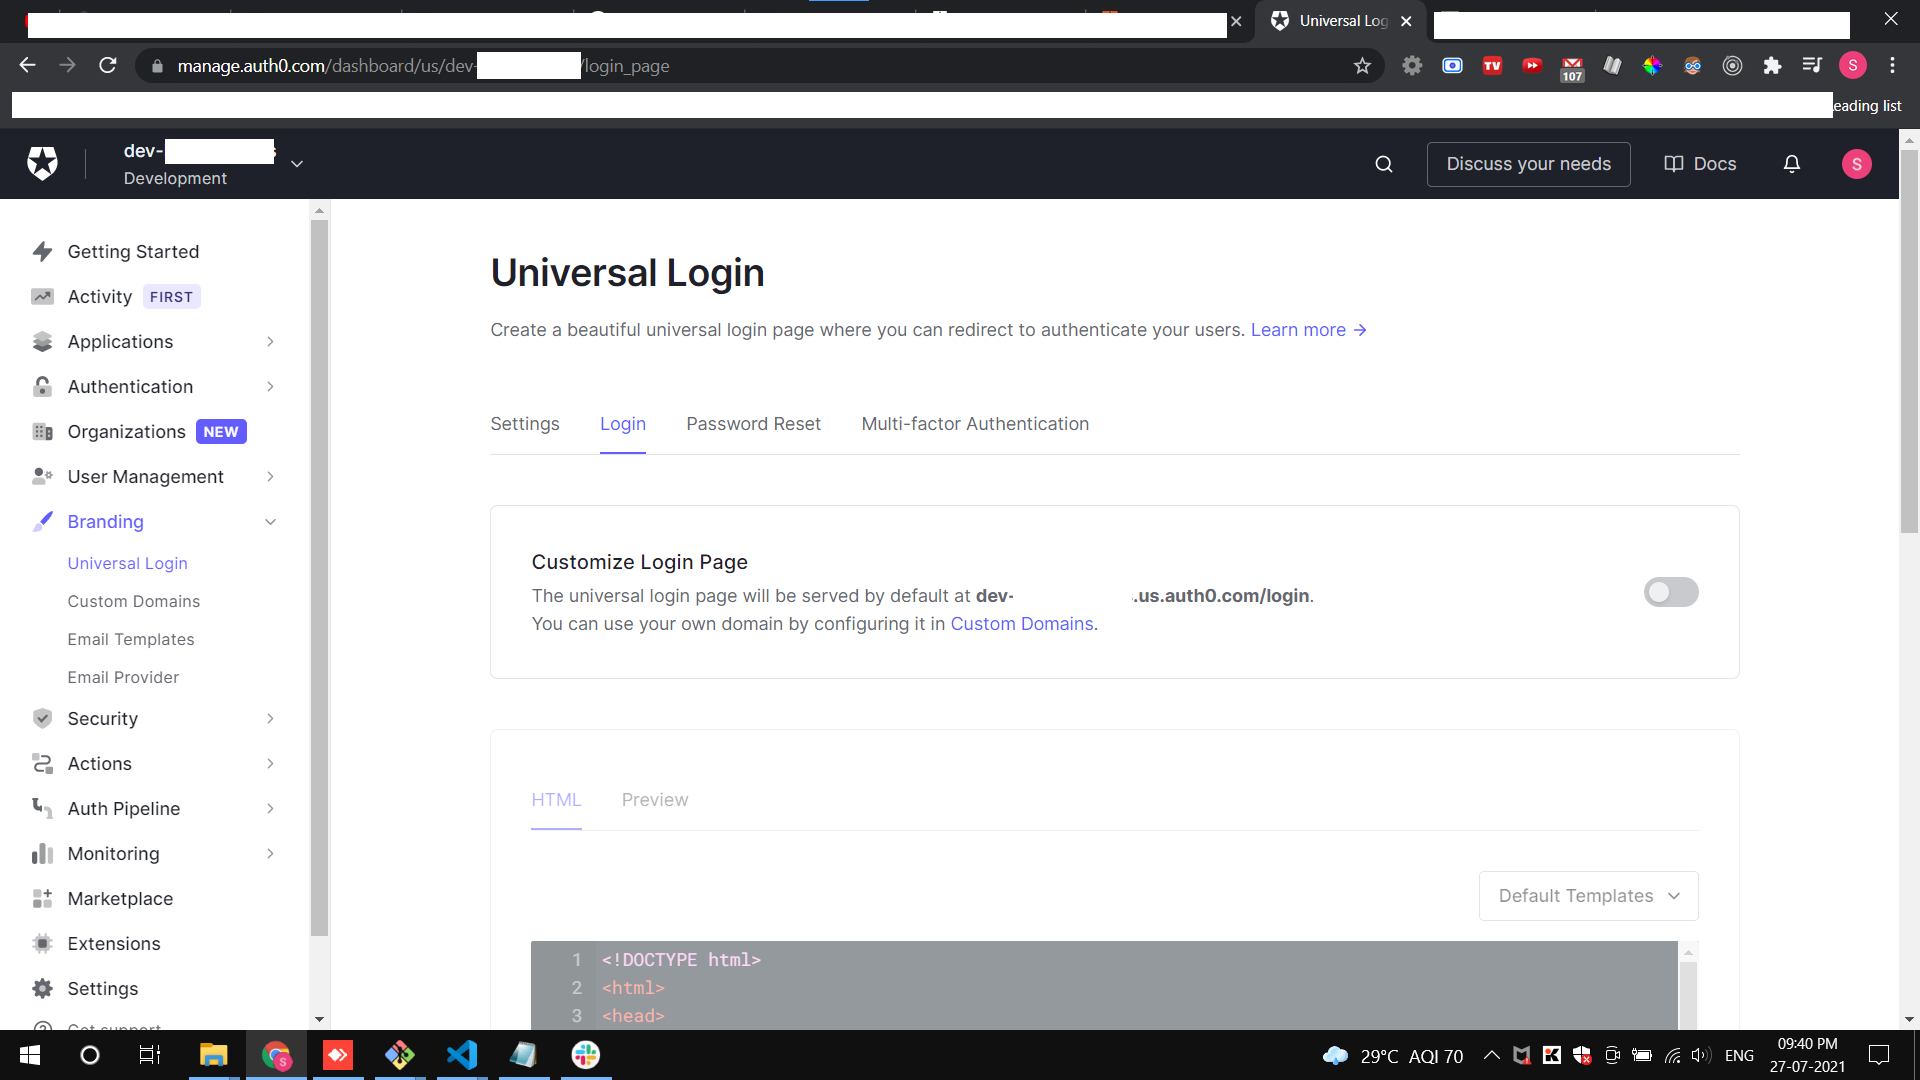Click the Activity chart icon
The width and height of the screenshot is (1920, 1080).
(42, 297)
